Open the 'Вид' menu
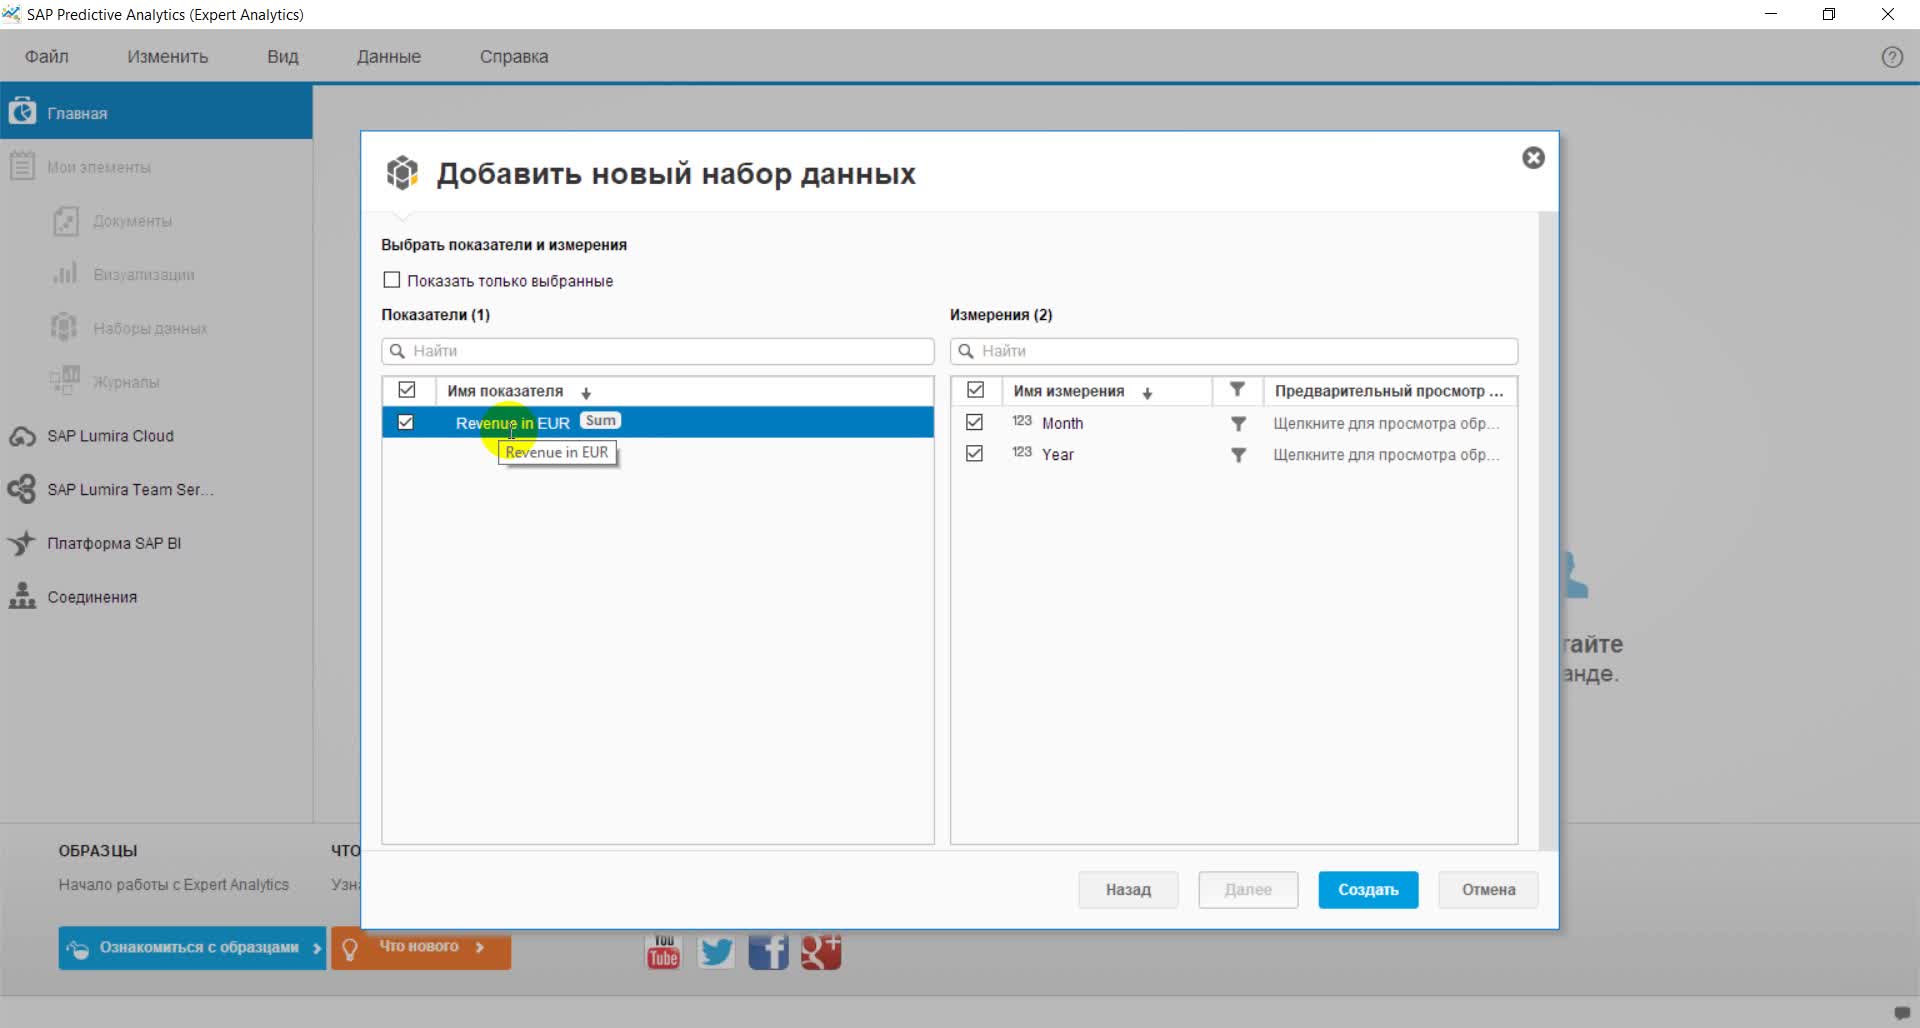This screenshot has height=1028, width=1920. pos(283,56)
